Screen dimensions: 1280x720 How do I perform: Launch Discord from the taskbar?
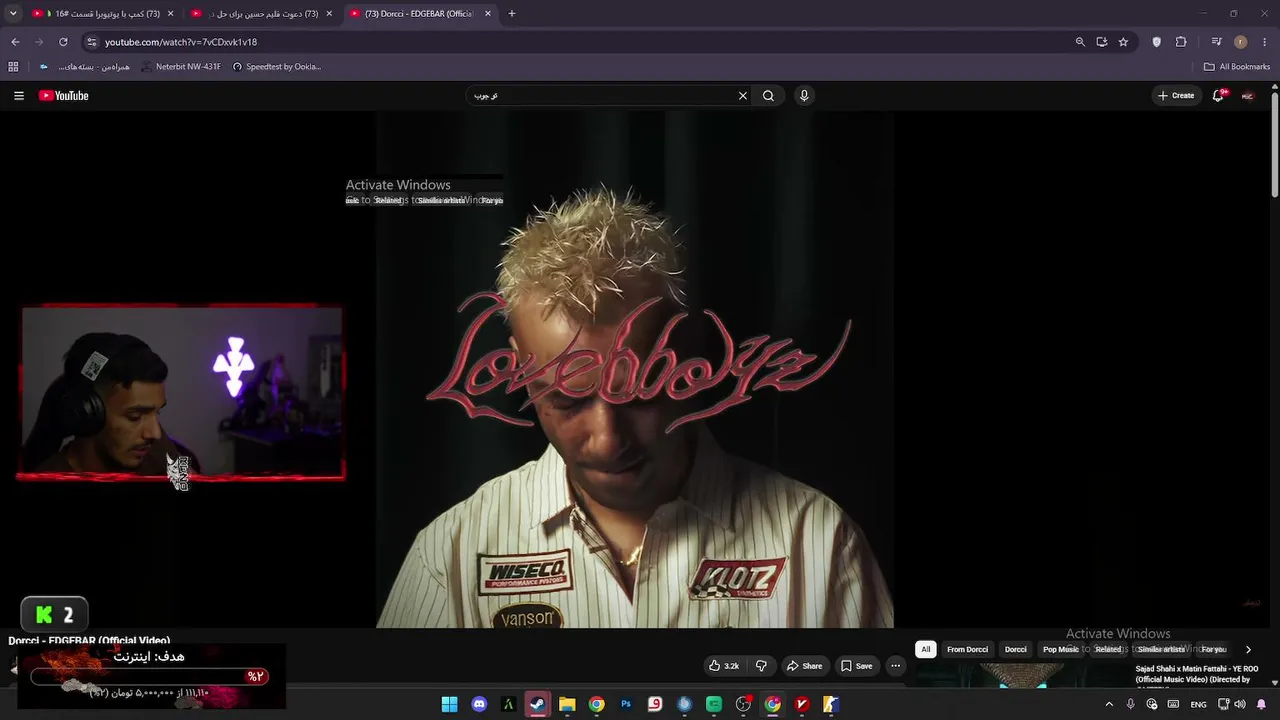click(x=479, y=704)
